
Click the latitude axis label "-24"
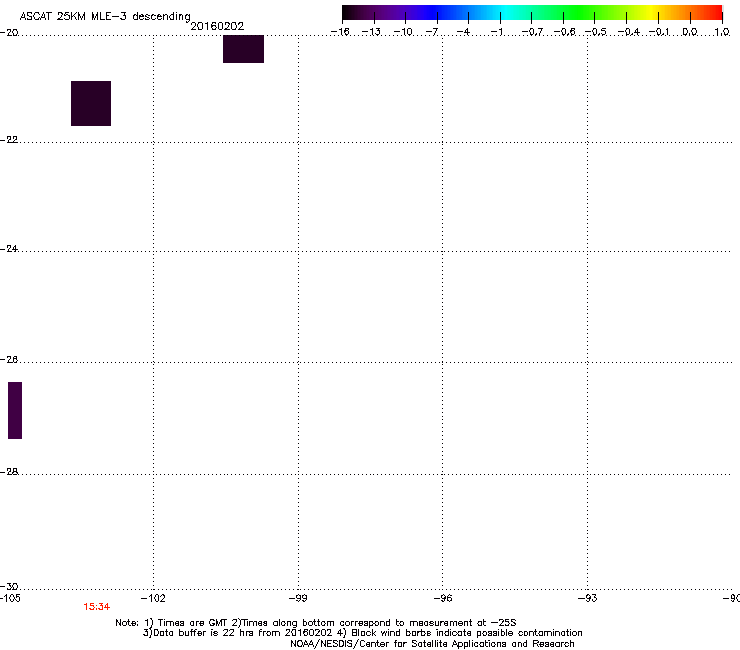click(9, 249)
